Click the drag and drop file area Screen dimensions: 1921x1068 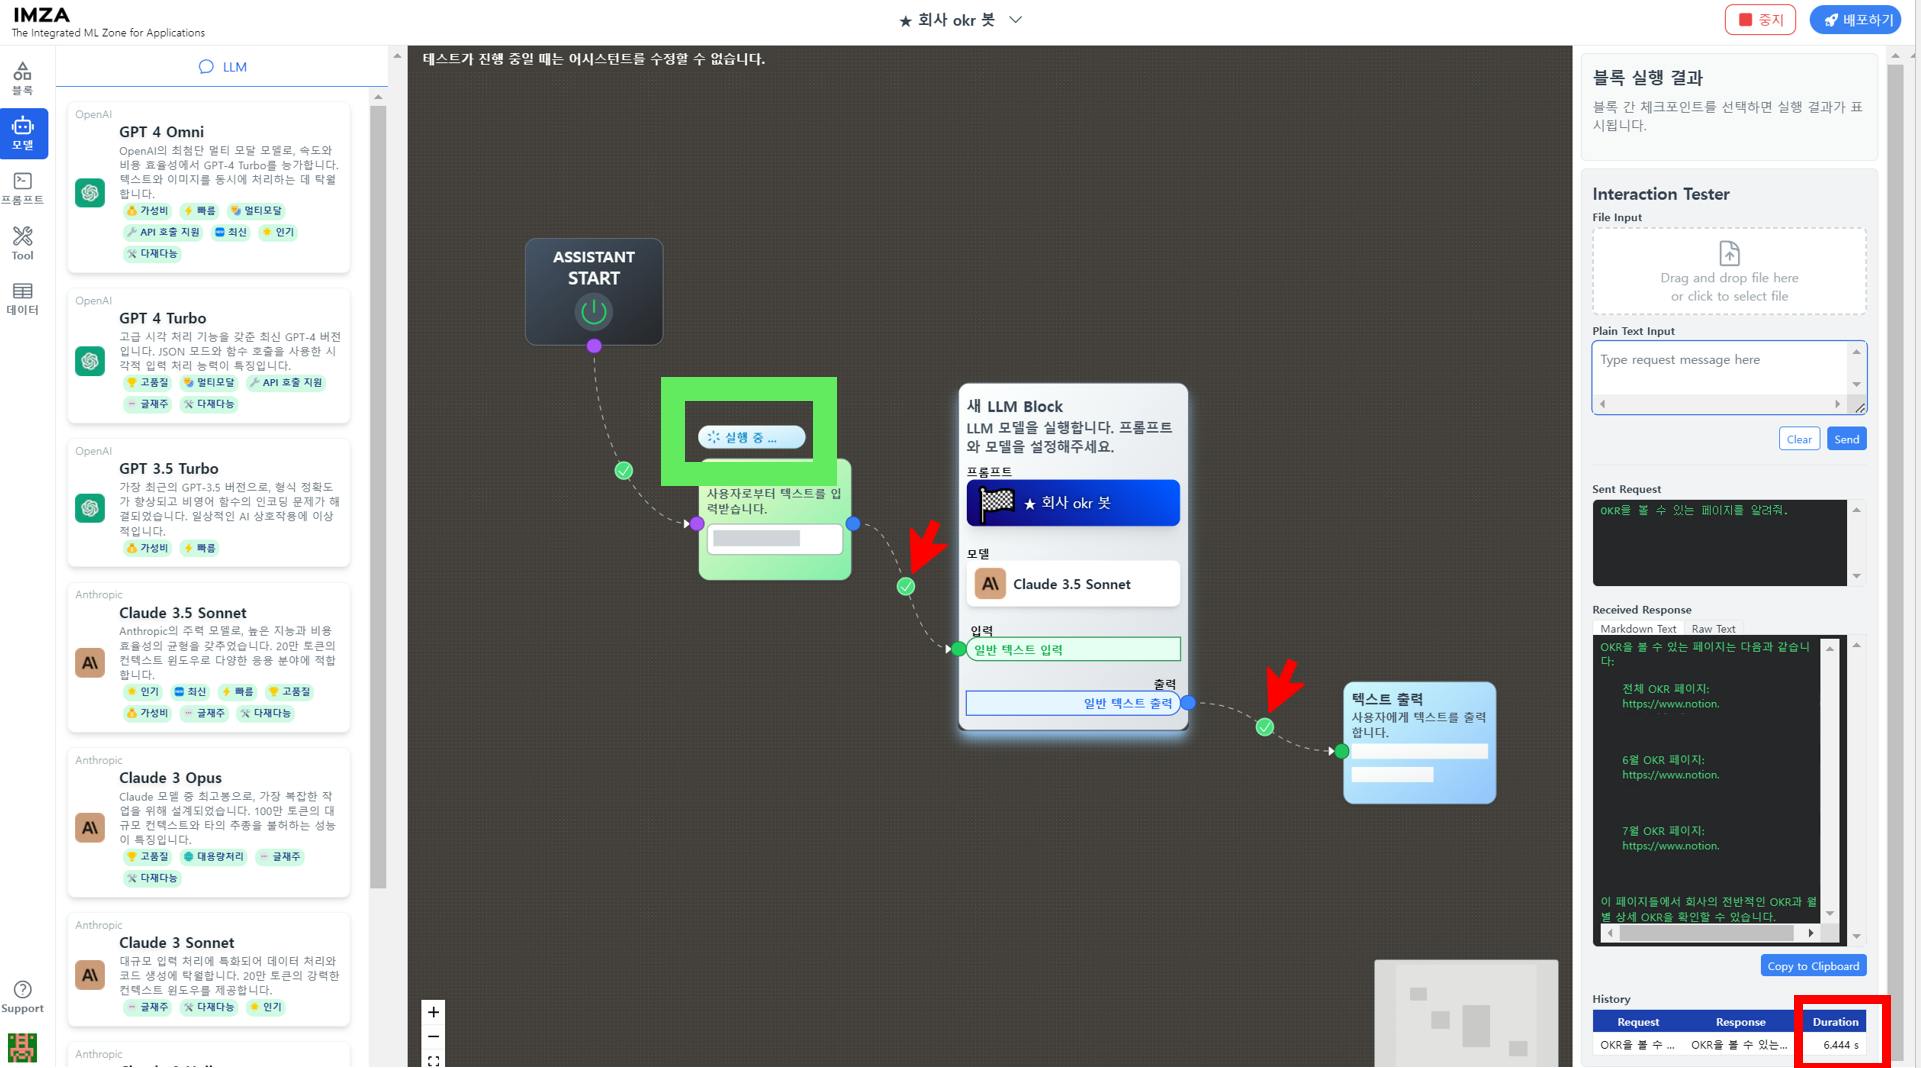coord(1729,271)
